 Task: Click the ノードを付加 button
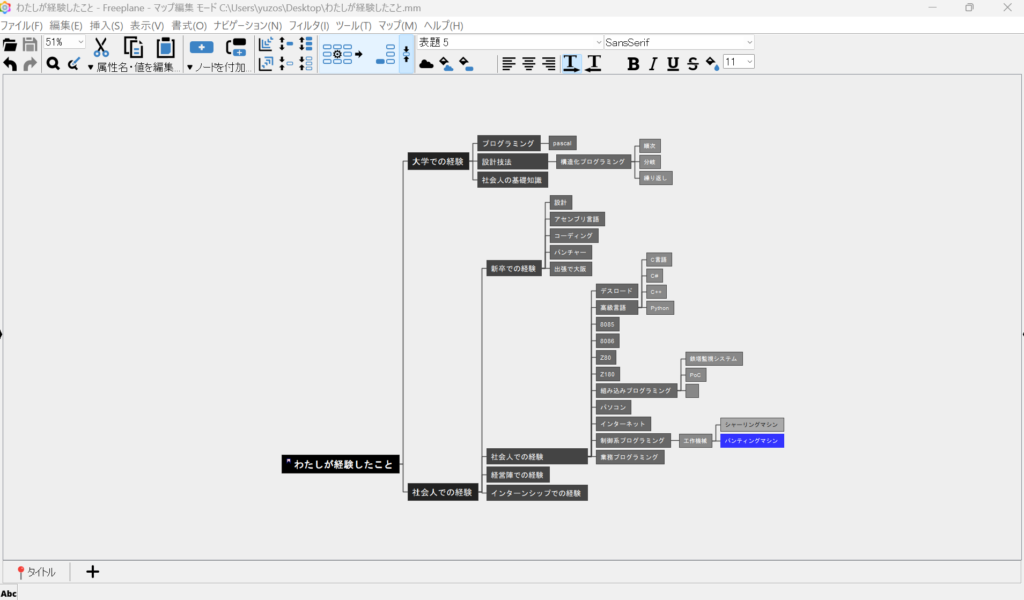[215, 67]
